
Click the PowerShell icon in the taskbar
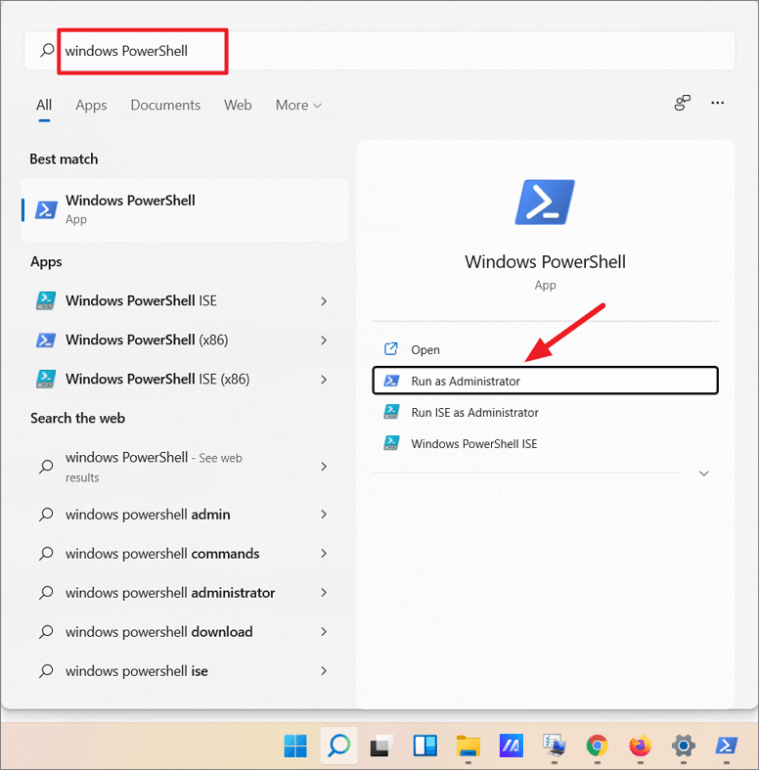[x=727, y=745]
